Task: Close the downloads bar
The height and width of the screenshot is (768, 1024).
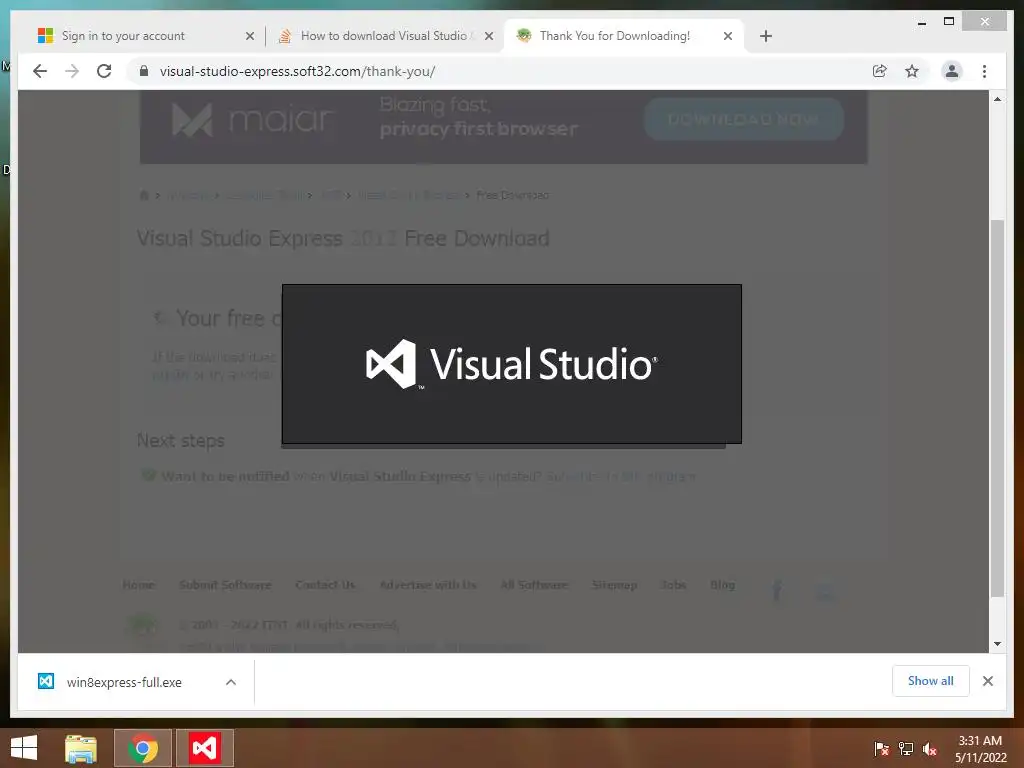Action: tap(987, 681)
